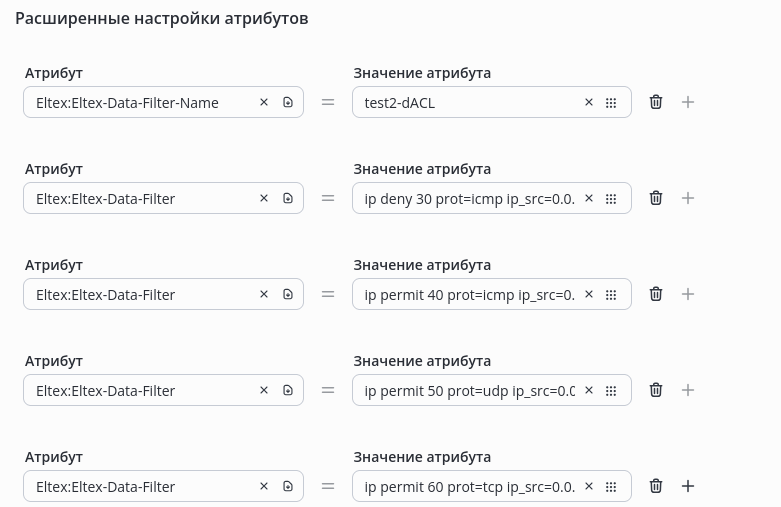The height and width of the screenshot is (507, 781).
Task: Click trash icon beside "ip permit 60" value
Action: click(x=656, y=486)
